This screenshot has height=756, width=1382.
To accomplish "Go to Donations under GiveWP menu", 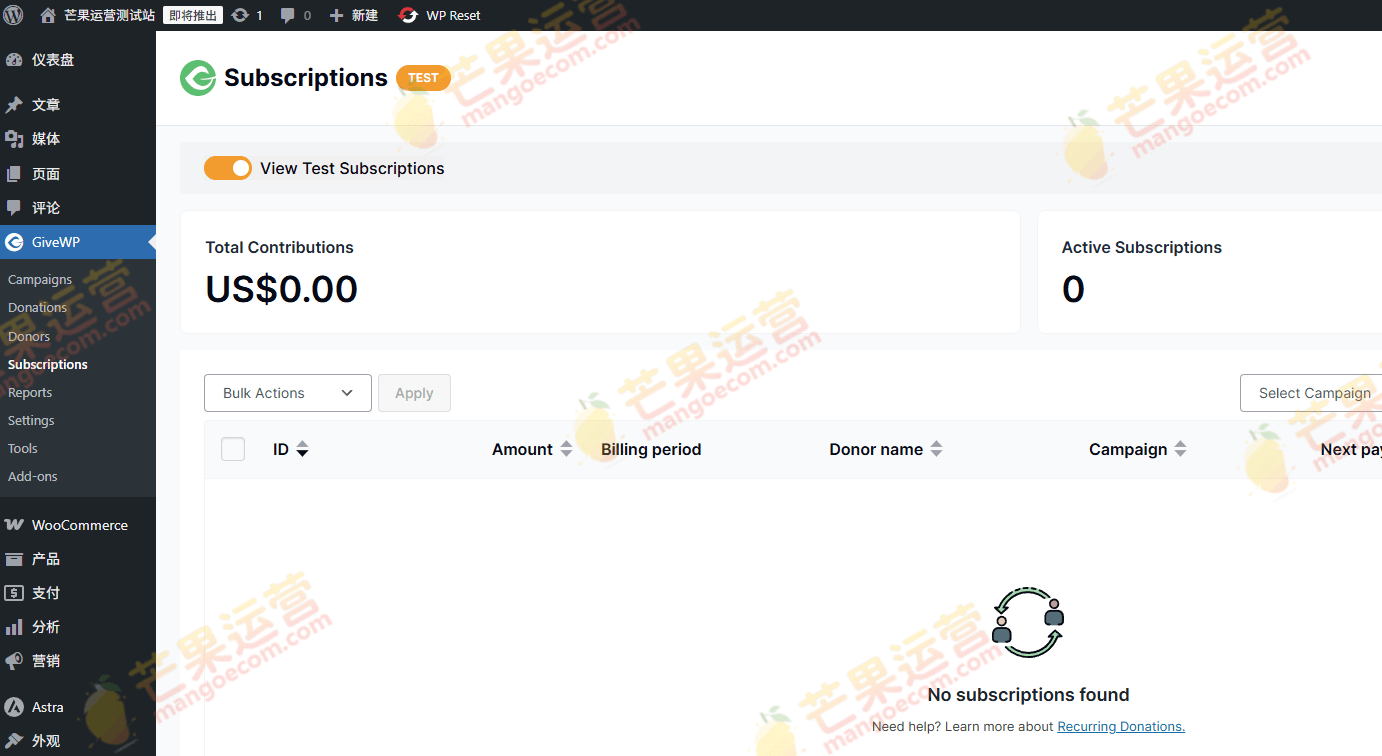I will tap(37, 307).
